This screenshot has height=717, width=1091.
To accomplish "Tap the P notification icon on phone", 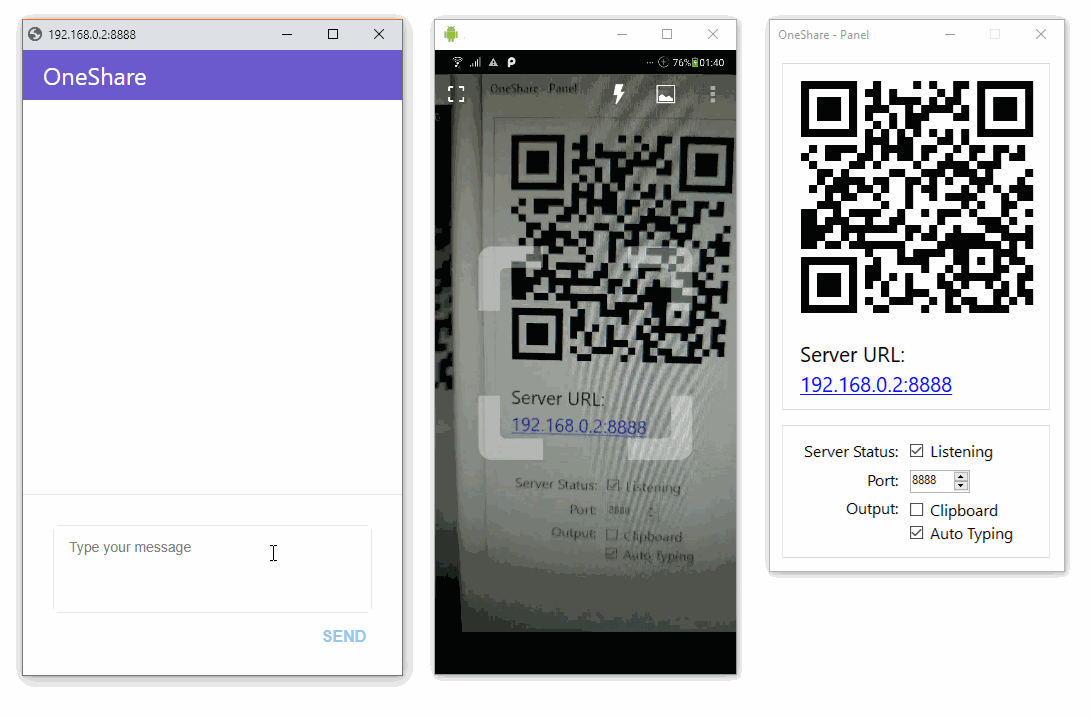I will click(511, 62).
